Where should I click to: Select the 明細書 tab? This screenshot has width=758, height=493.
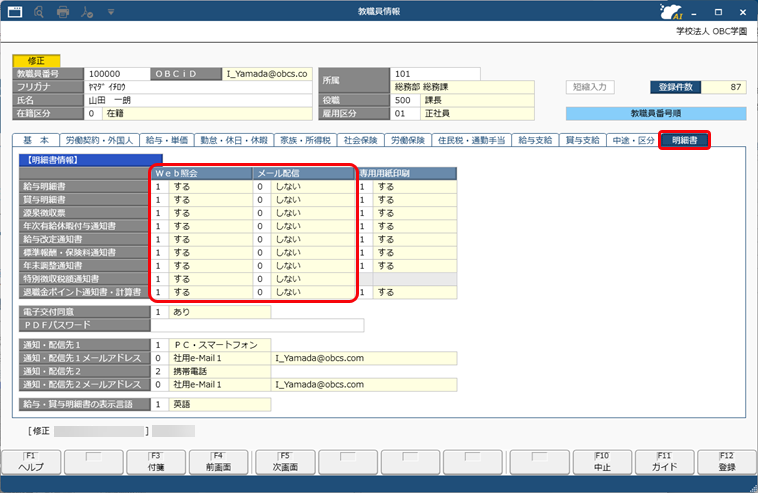click(x=685, y=140)
